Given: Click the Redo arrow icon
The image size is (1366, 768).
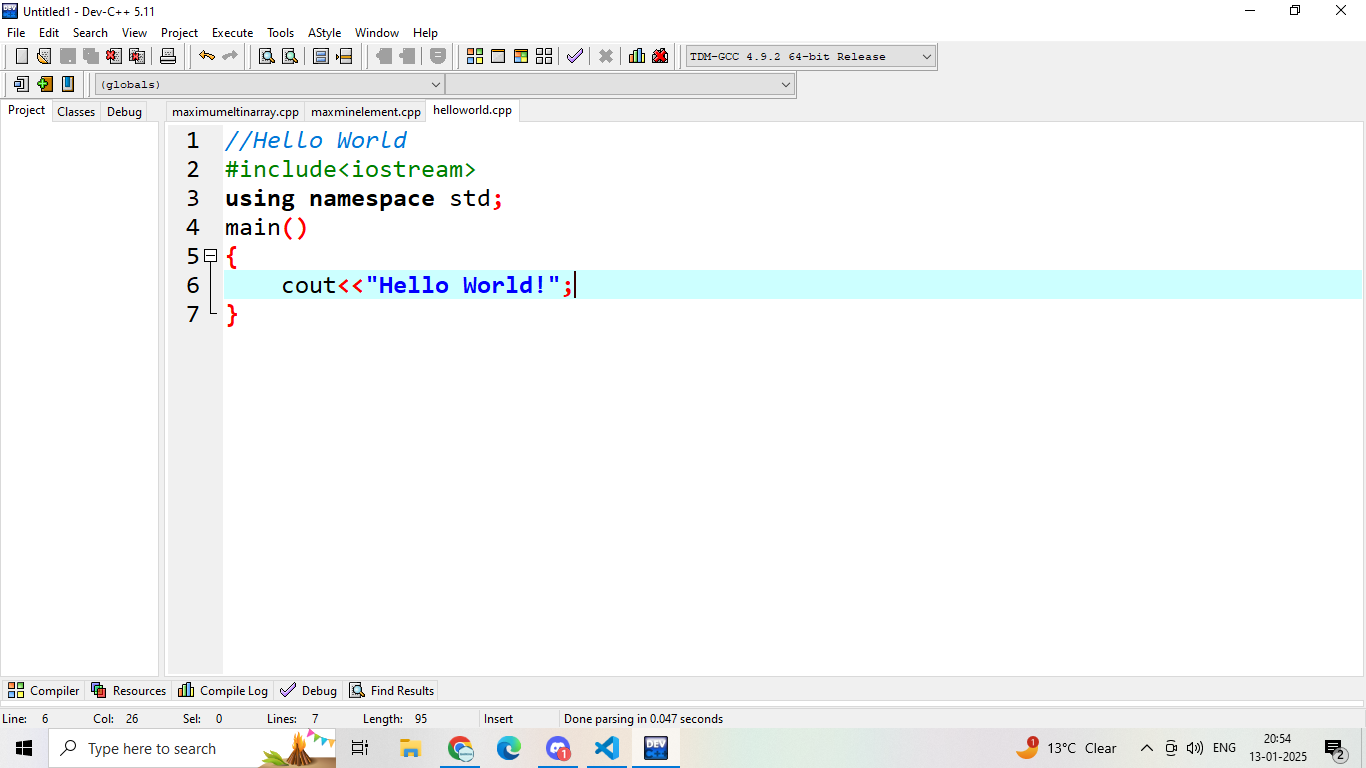Looking at the screenshot, I should pos(230,56).
